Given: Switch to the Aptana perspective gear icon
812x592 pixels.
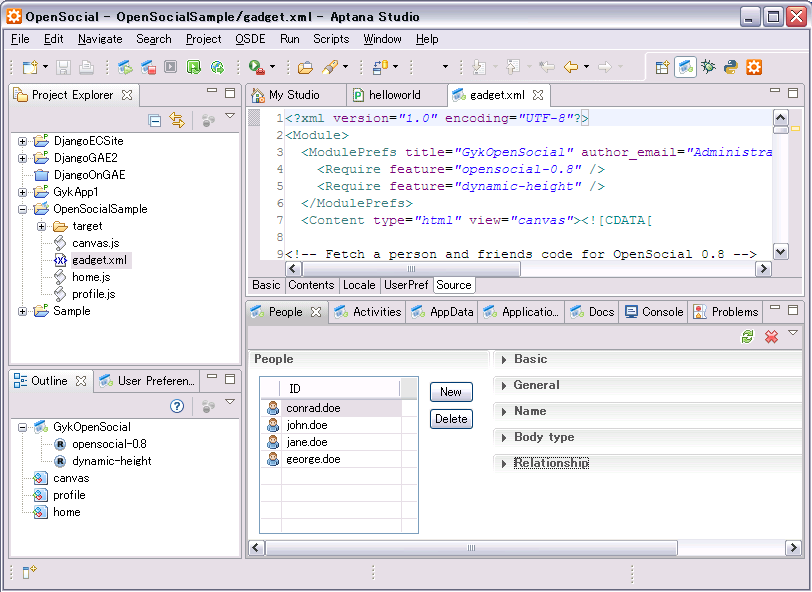Looking at the screenshot, I should [754, 67].
